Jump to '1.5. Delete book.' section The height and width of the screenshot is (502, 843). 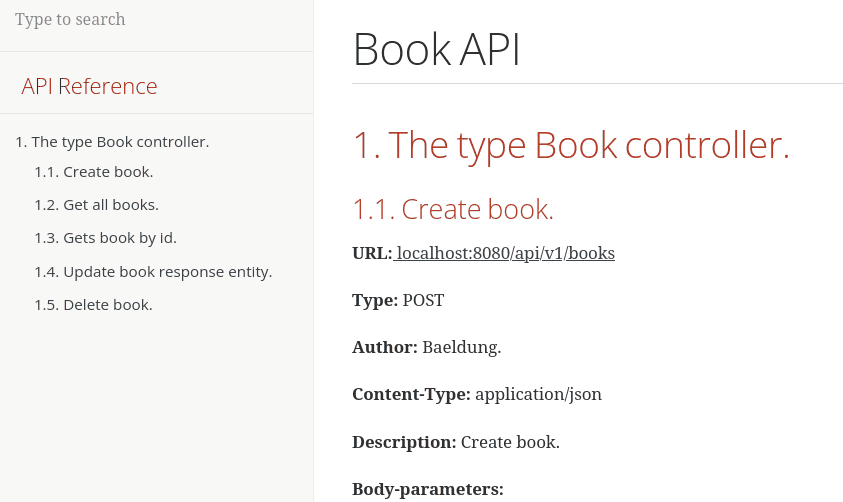[x=93, y=305]
